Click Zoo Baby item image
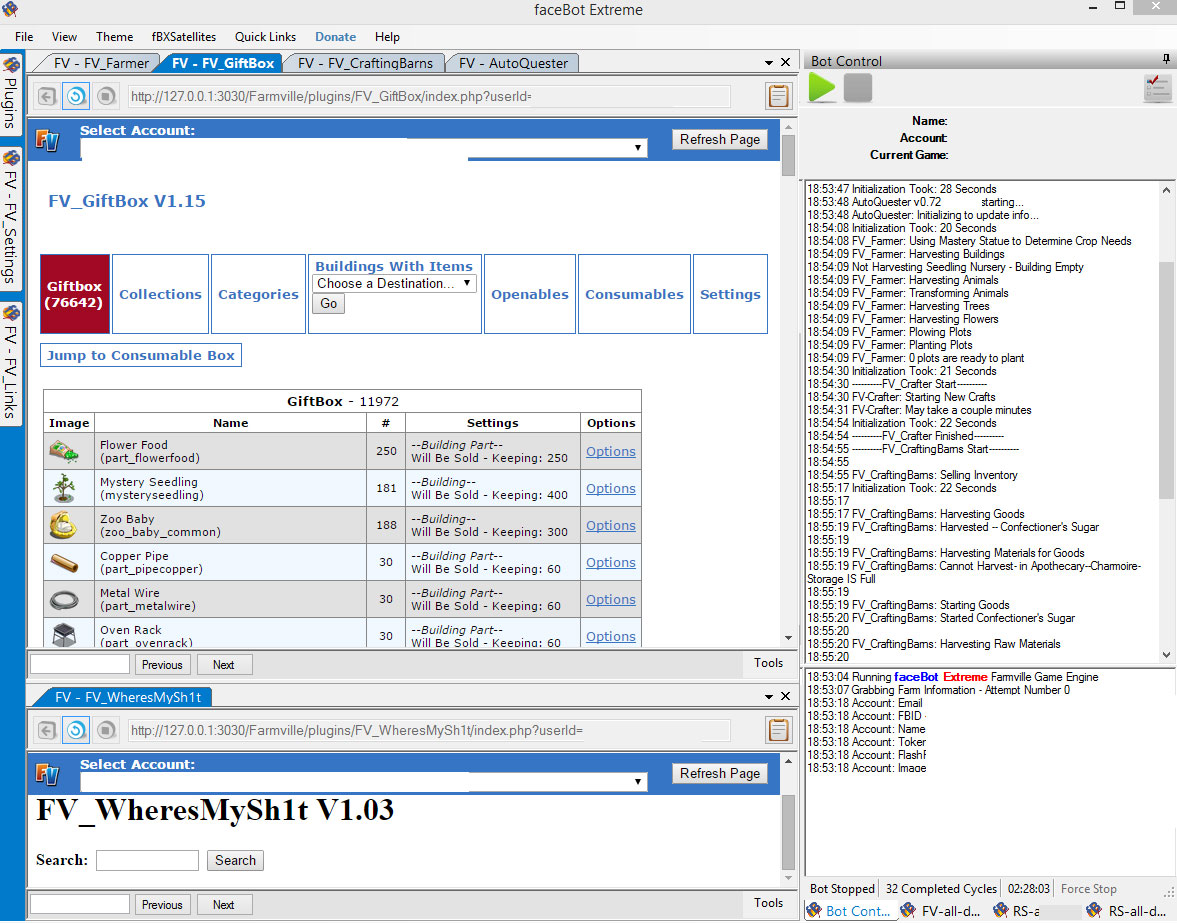Image resolution: width=1177 pixels, height=923 pixels. pyautogui.click(x=63, y=525)
